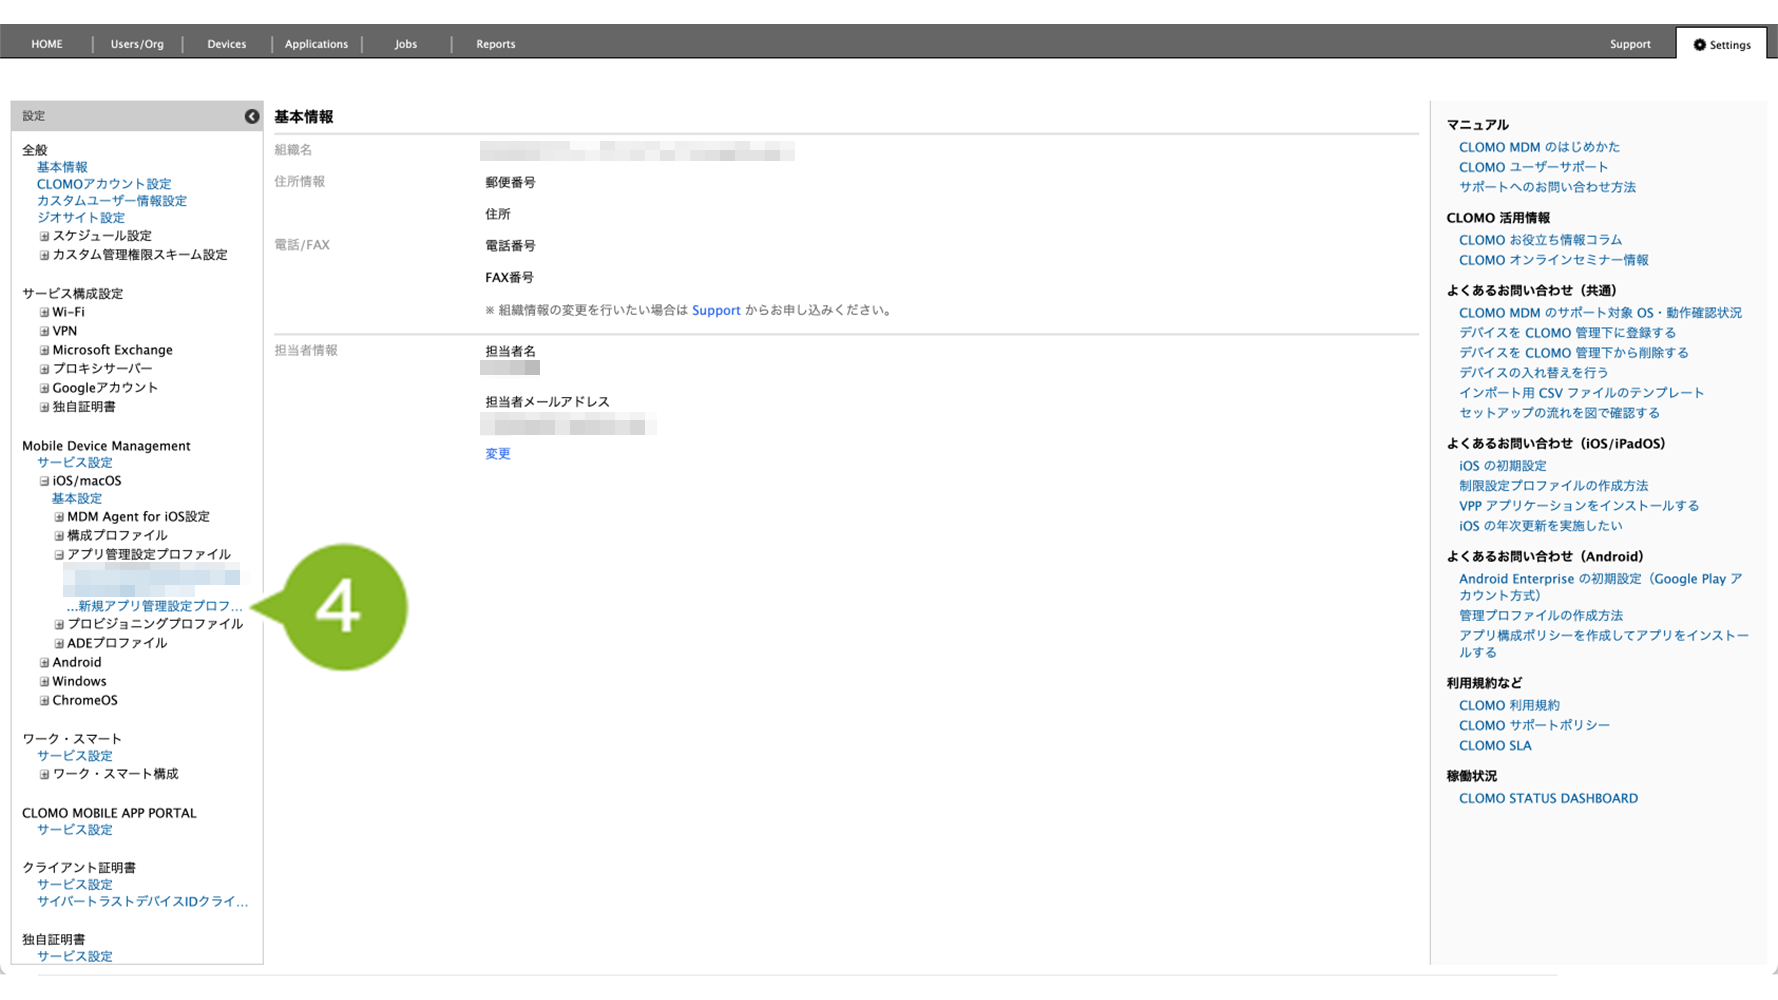Open CLOMO STATUS DASHBOARD link
The height and width of the screenshot is (1000, 1778).
pos(1548,799)
